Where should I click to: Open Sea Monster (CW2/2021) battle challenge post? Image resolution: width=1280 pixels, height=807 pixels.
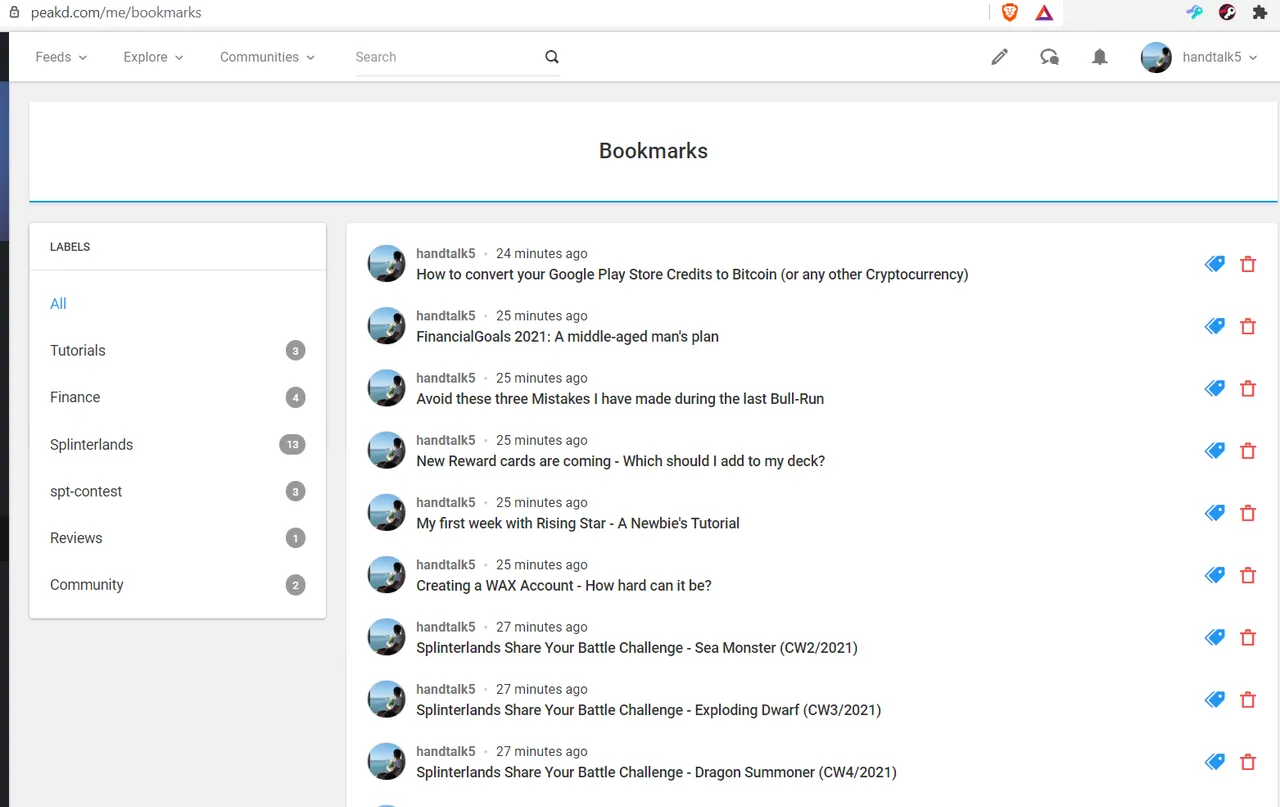coord(637,647)
